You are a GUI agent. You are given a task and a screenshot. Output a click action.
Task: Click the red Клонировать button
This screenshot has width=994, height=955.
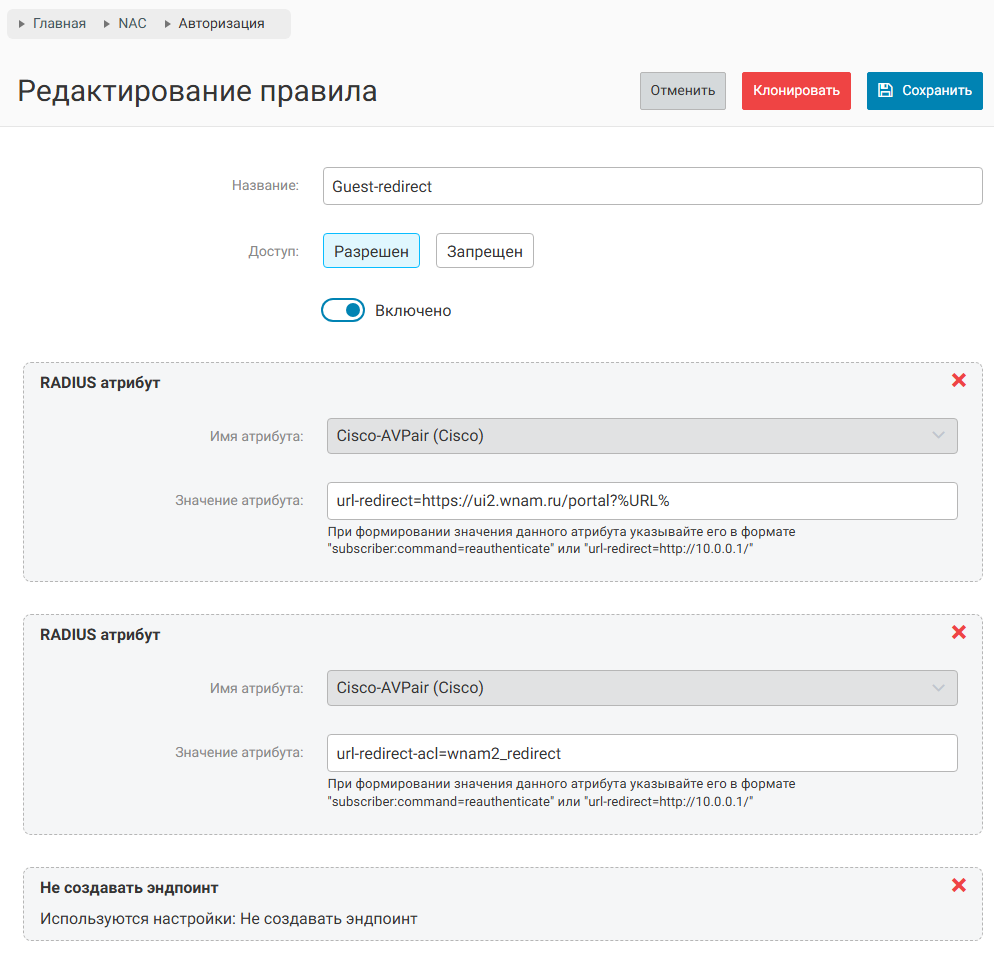796,91
